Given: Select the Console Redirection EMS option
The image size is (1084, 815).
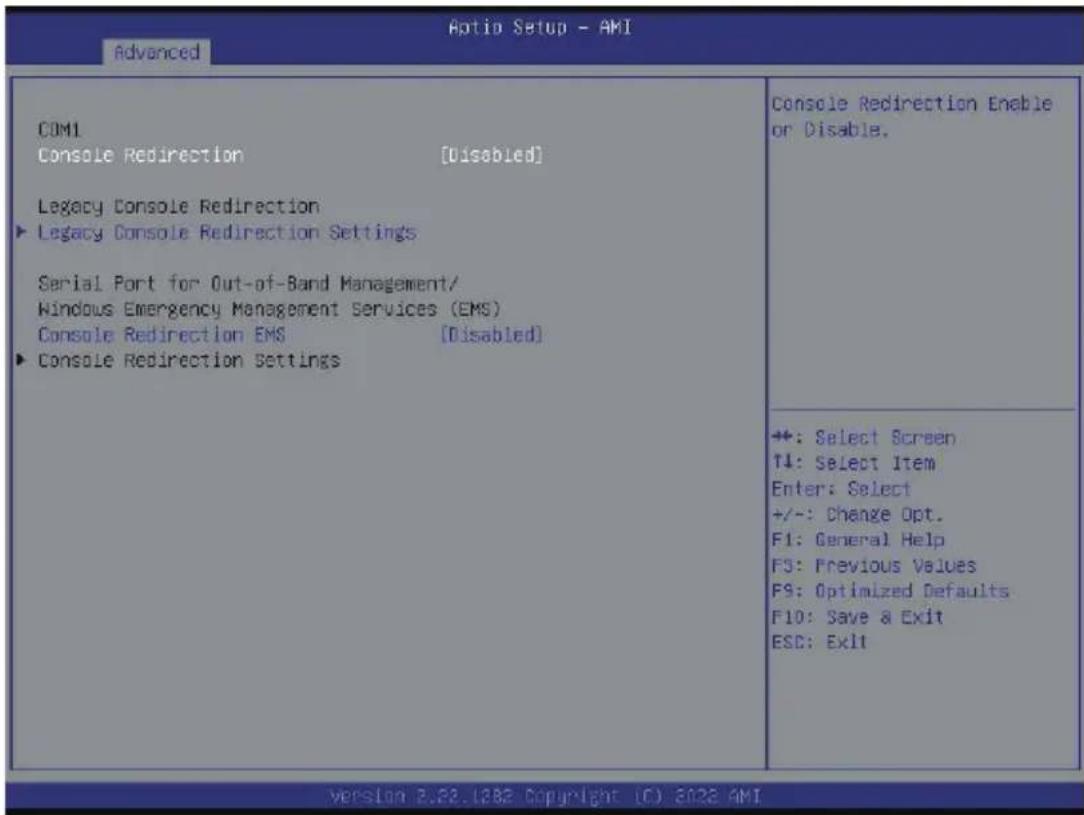Looking at the screenshot, I should pyautogui.click(x=162, y=335).
